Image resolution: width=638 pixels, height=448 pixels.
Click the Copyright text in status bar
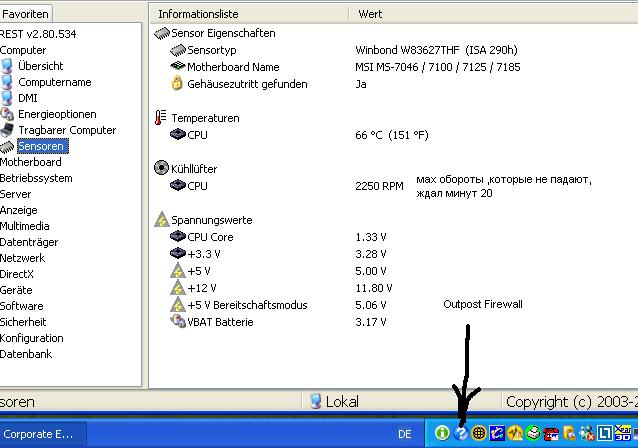click(572, 402)
